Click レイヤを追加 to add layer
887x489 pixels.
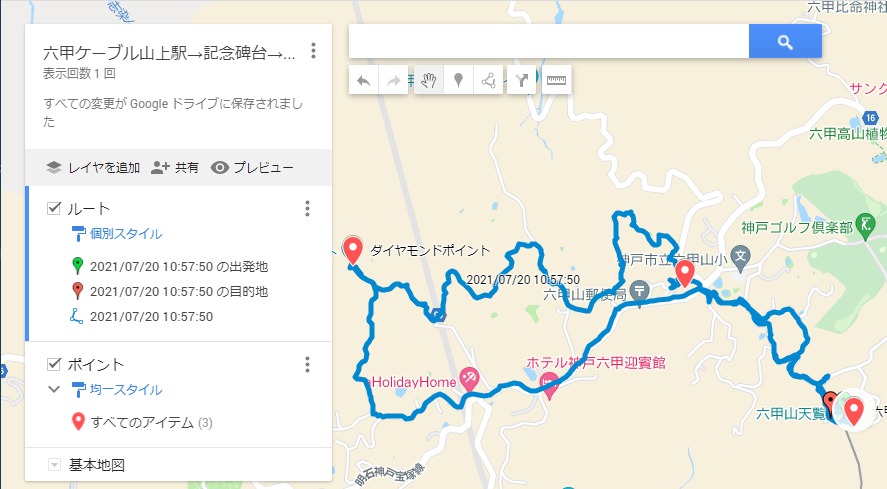93,168
